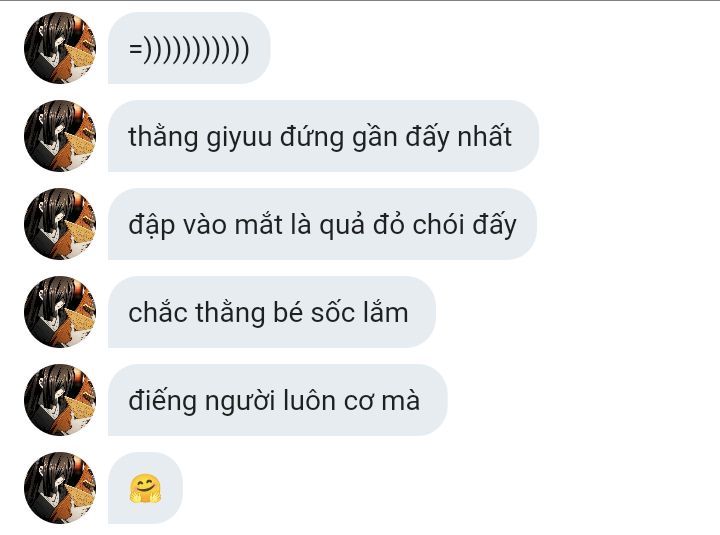Viewport: 720px width, 535px height.
Task: Click the word 'đập' starting the third message
Action: pyautogui.click(x=152, y=226)
